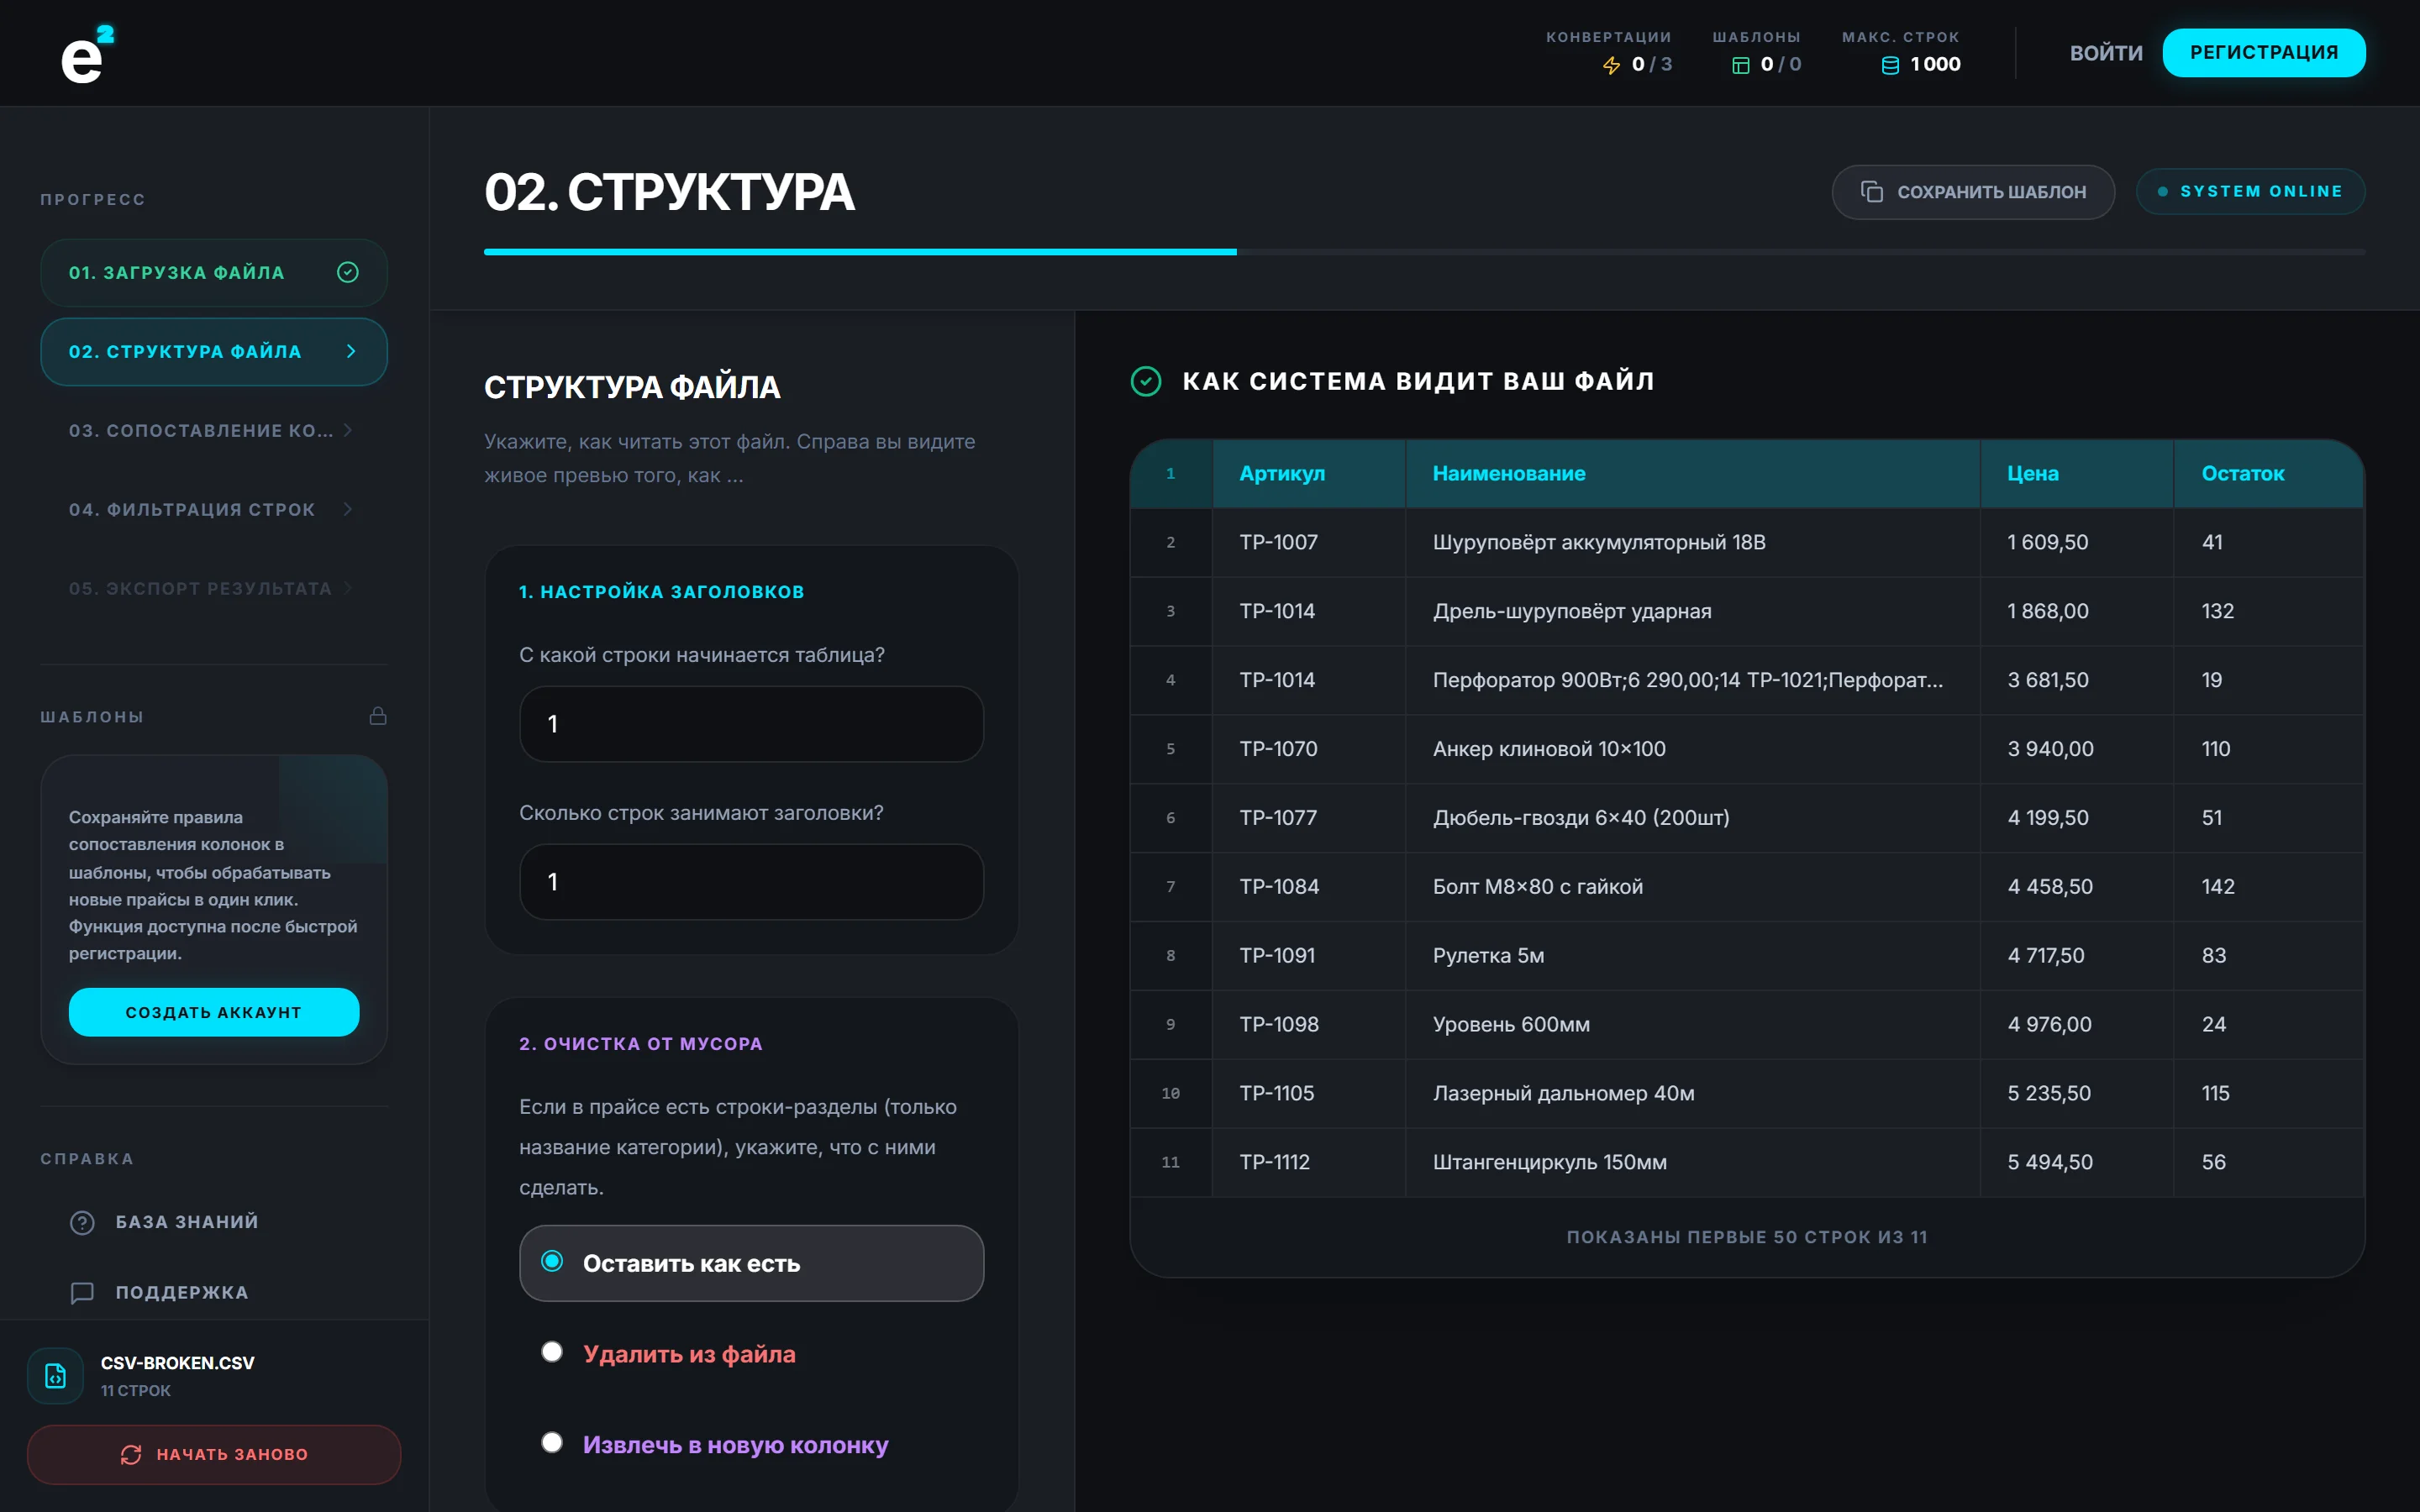Image resolution: width=2420 pixels, height=1512 pixels.
Task: Click the chat bubble icon of Поддержка
Action: tap(82, 1293)
